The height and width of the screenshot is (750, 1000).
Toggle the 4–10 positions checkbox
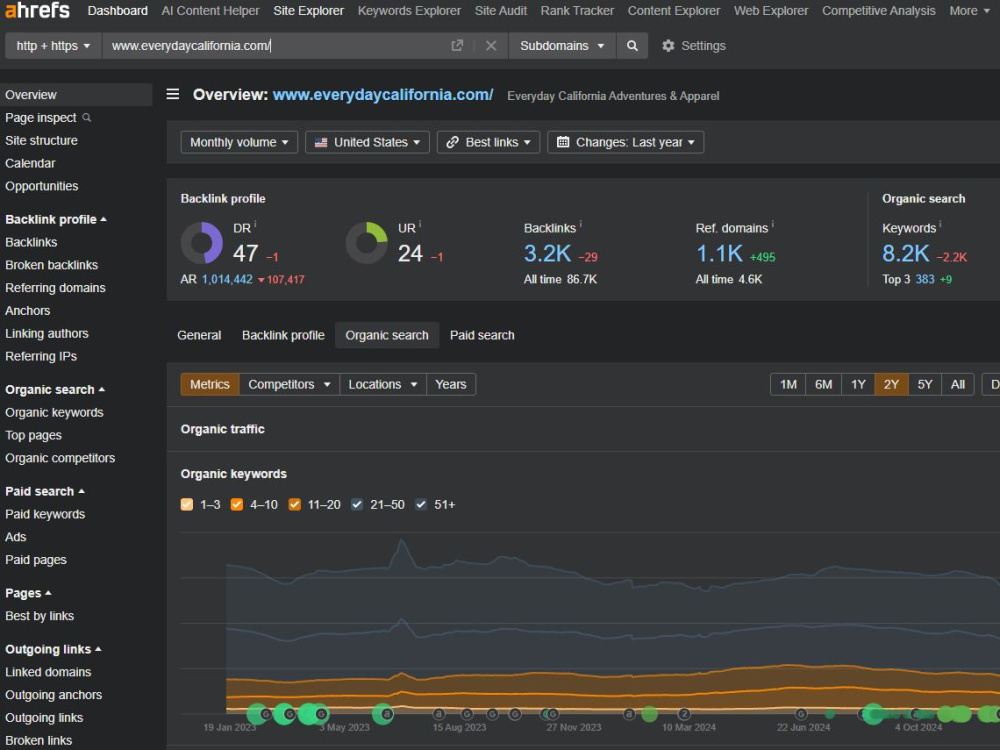(x=237, y=504)
